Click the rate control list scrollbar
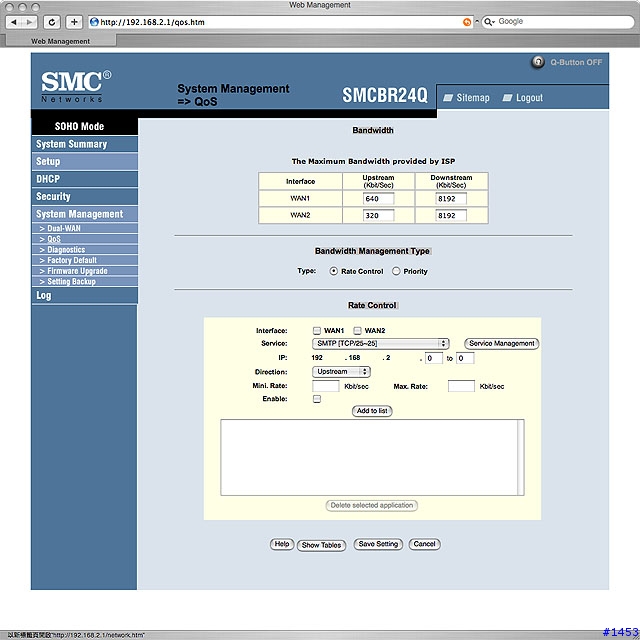This screenshot has width=640, height=640. 520,457
